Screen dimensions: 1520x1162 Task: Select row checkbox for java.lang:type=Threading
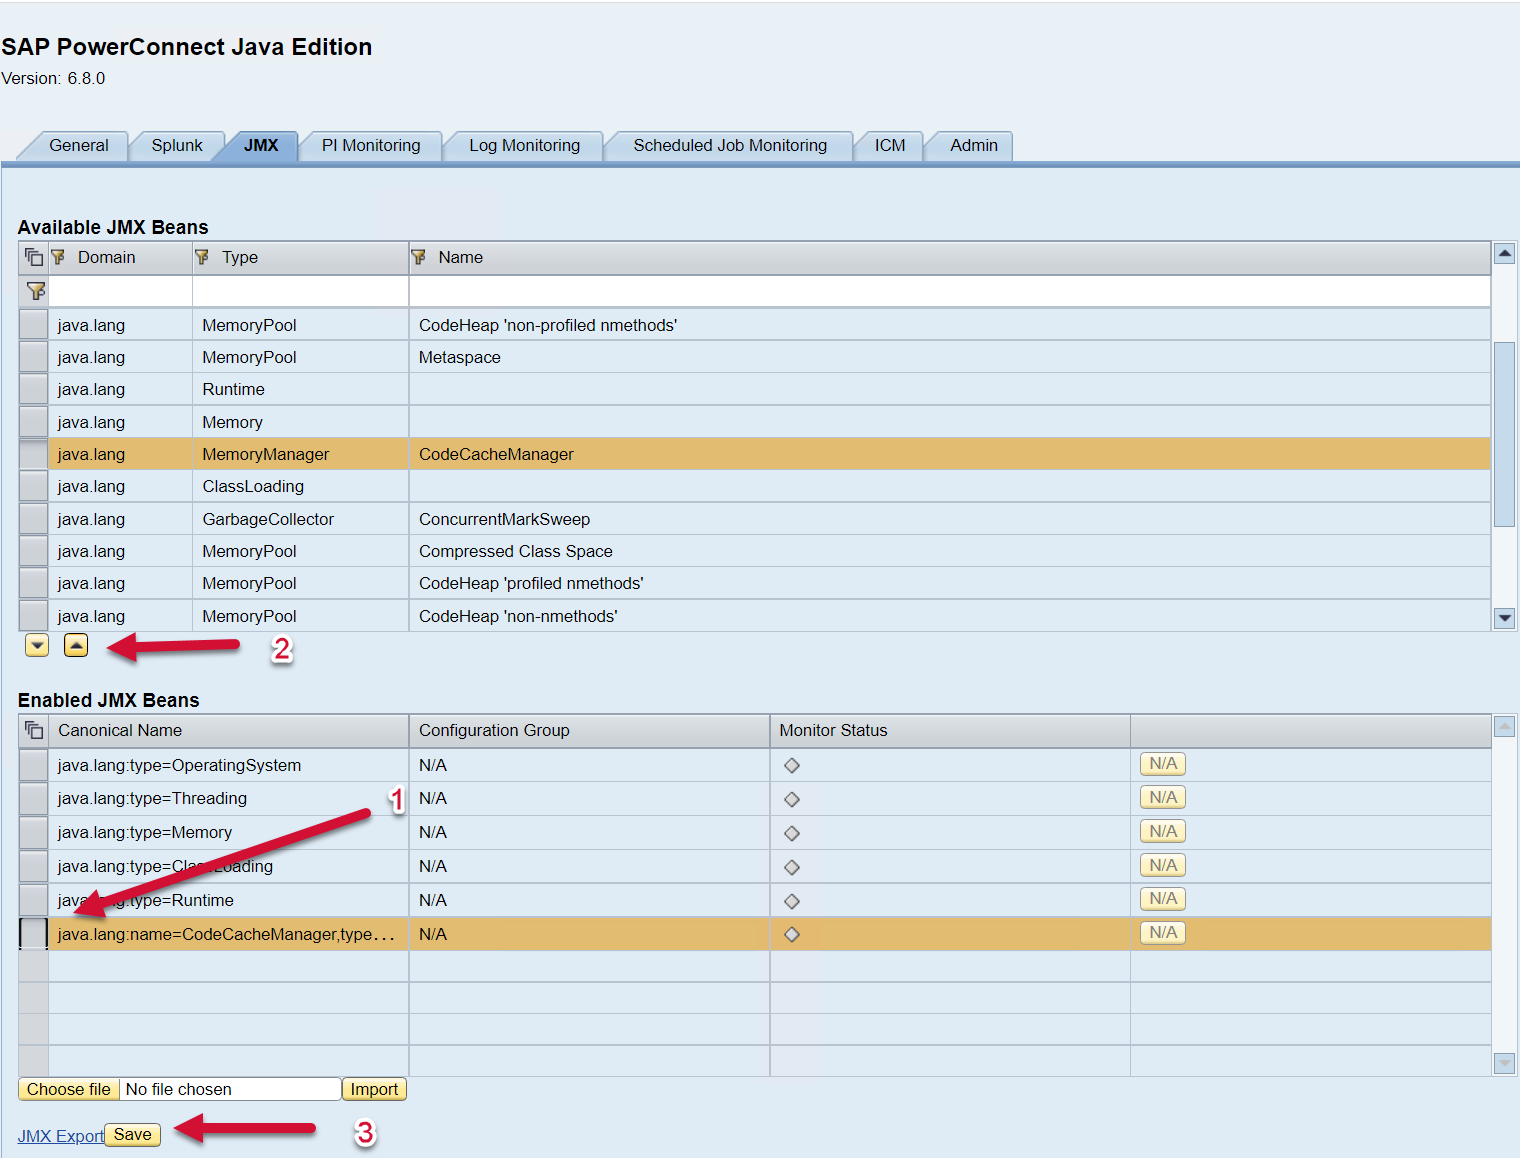[x=34, y=798]
